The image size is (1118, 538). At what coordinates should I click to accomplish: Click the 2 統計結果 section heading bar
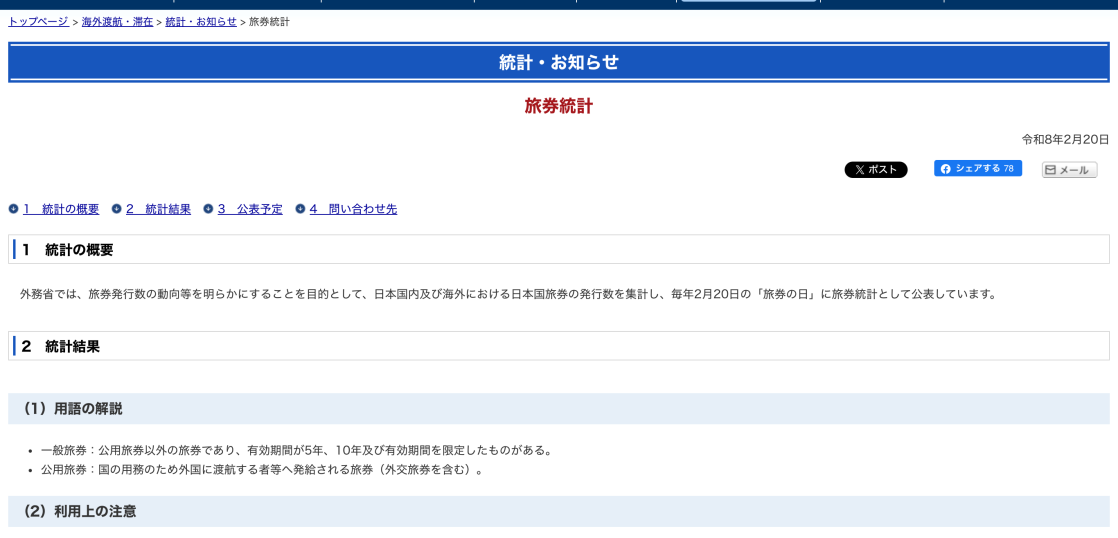click(558, 346)
